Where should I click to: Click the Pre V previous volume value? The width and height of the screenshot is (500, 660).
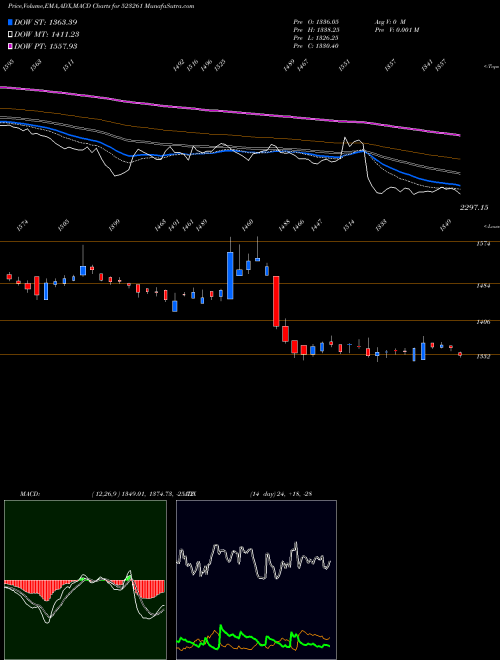[396, 30]
